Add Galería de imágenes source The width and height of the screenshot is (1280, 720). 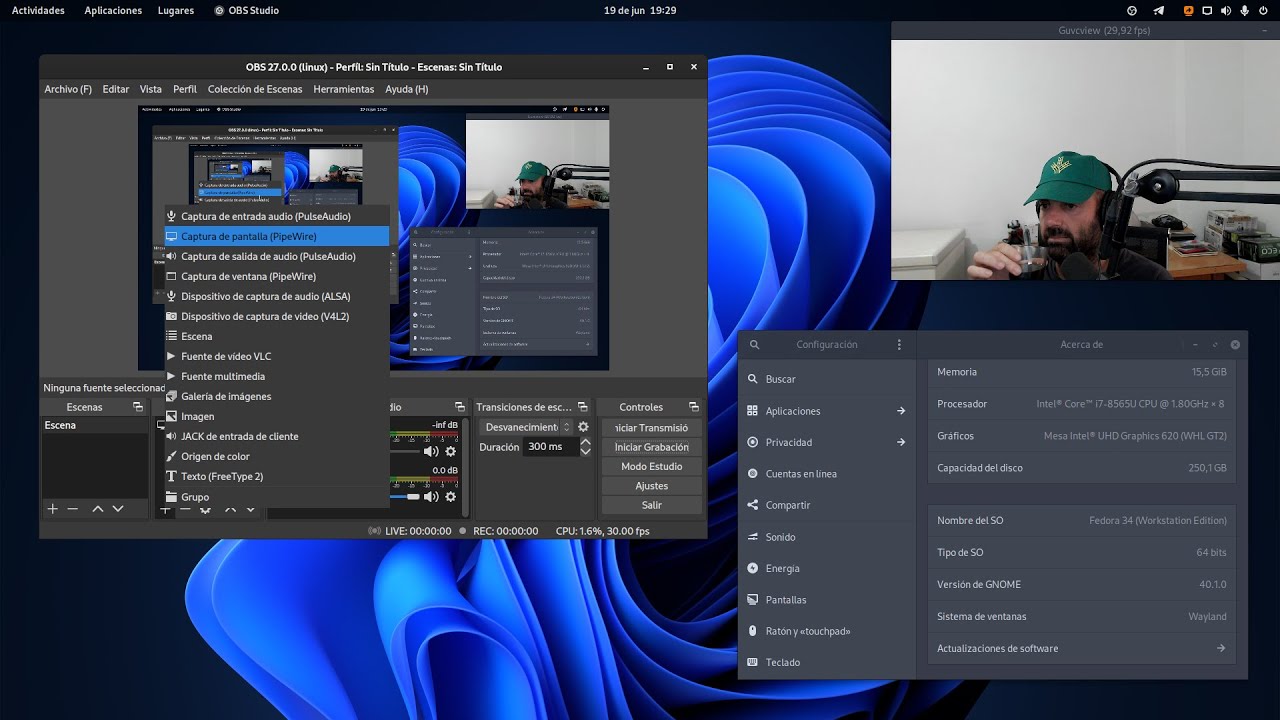276,396
